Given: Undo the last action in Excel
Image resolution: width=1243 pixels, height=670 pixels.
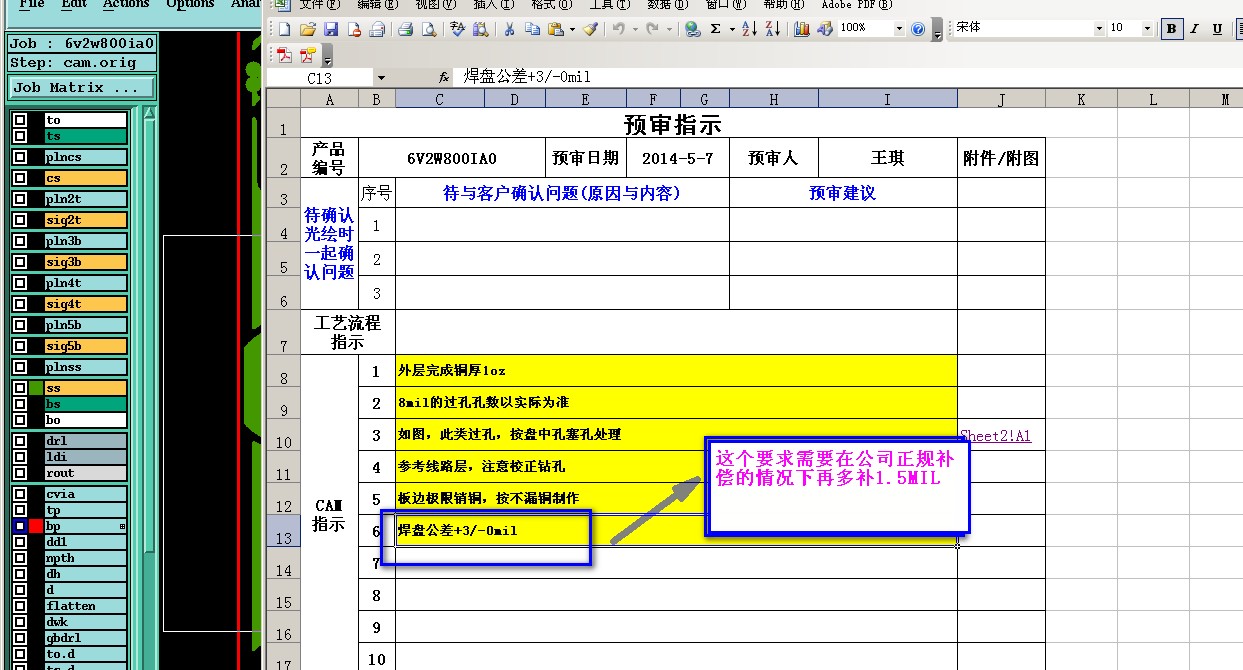Looking at the screenshot, I should tap(619, 29).
